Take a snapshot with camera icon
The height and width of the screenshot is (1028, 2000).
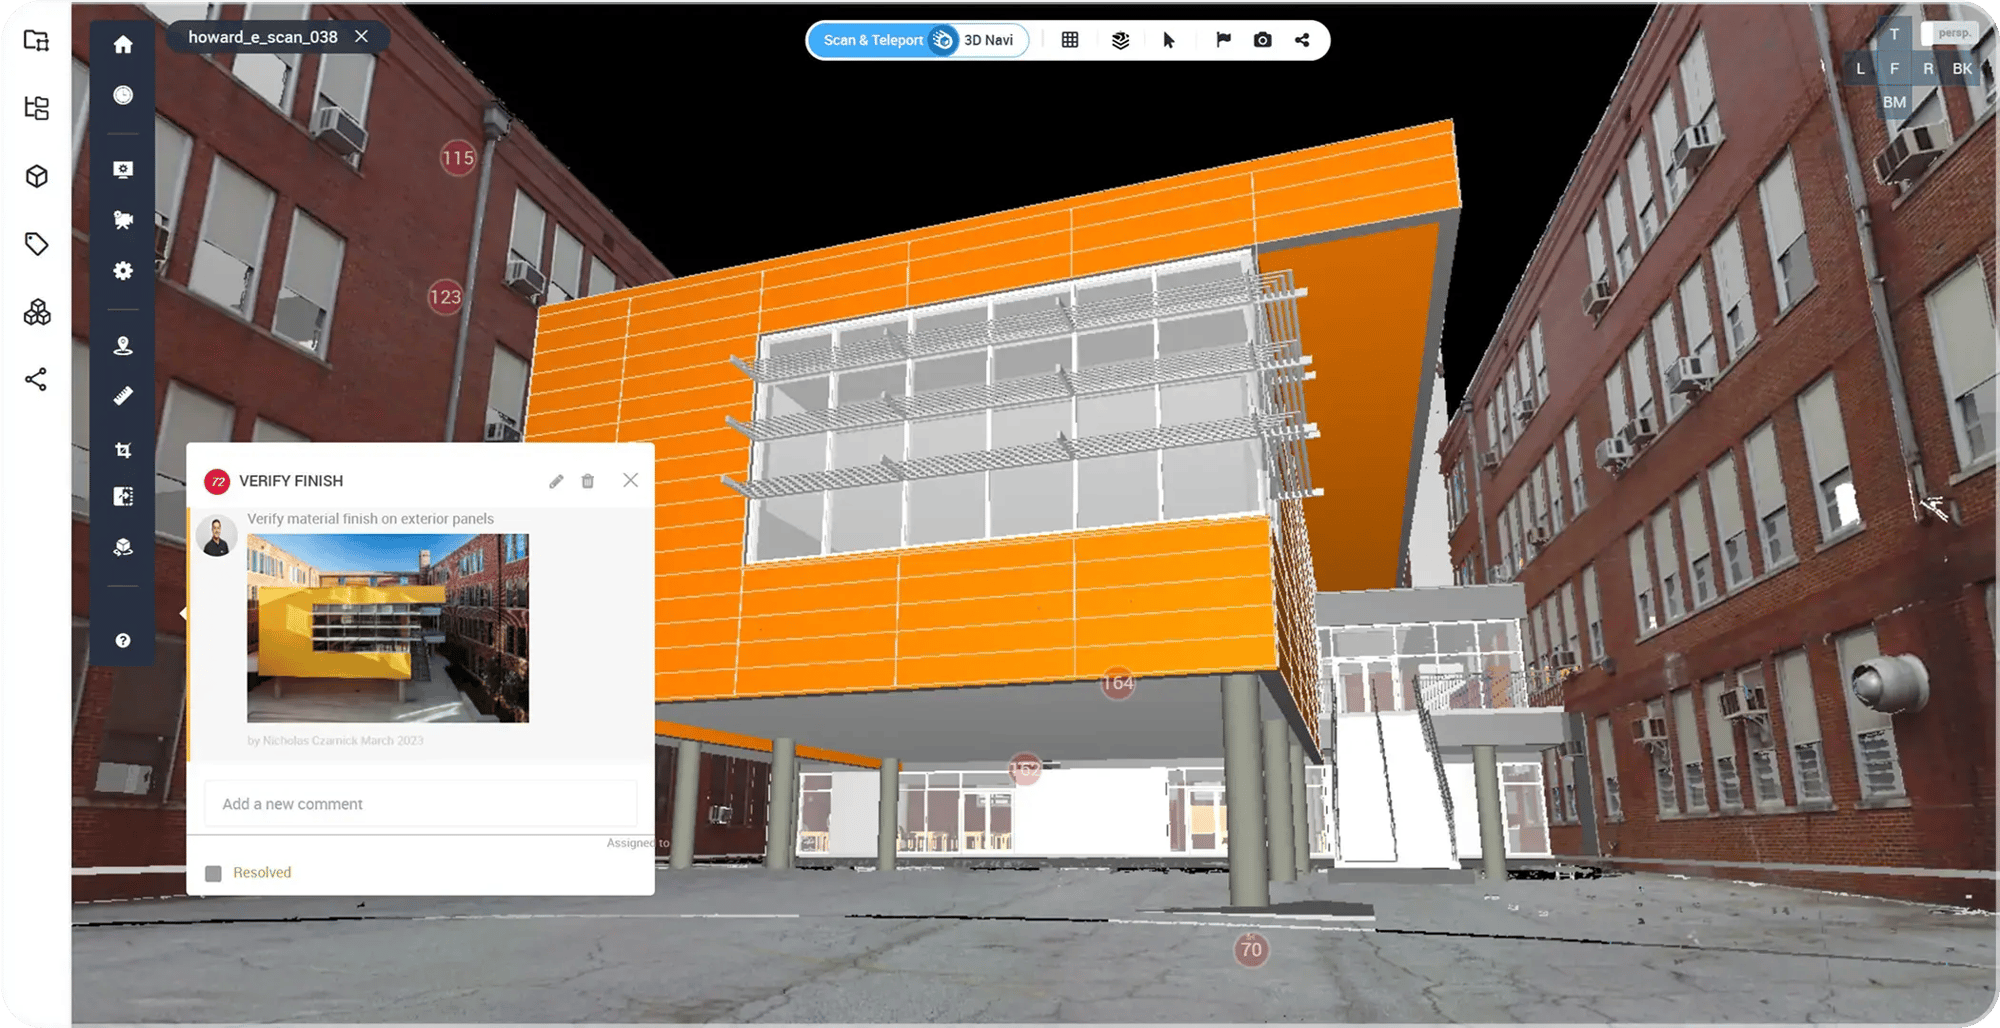point(1262,40)
